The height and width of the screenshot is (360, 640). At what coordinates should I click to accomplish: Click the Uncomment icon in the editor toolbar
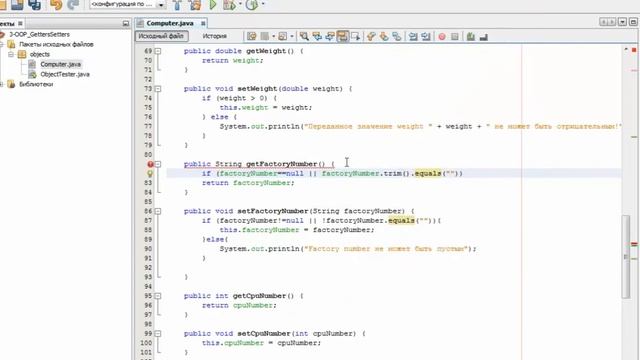coord(484,37)
